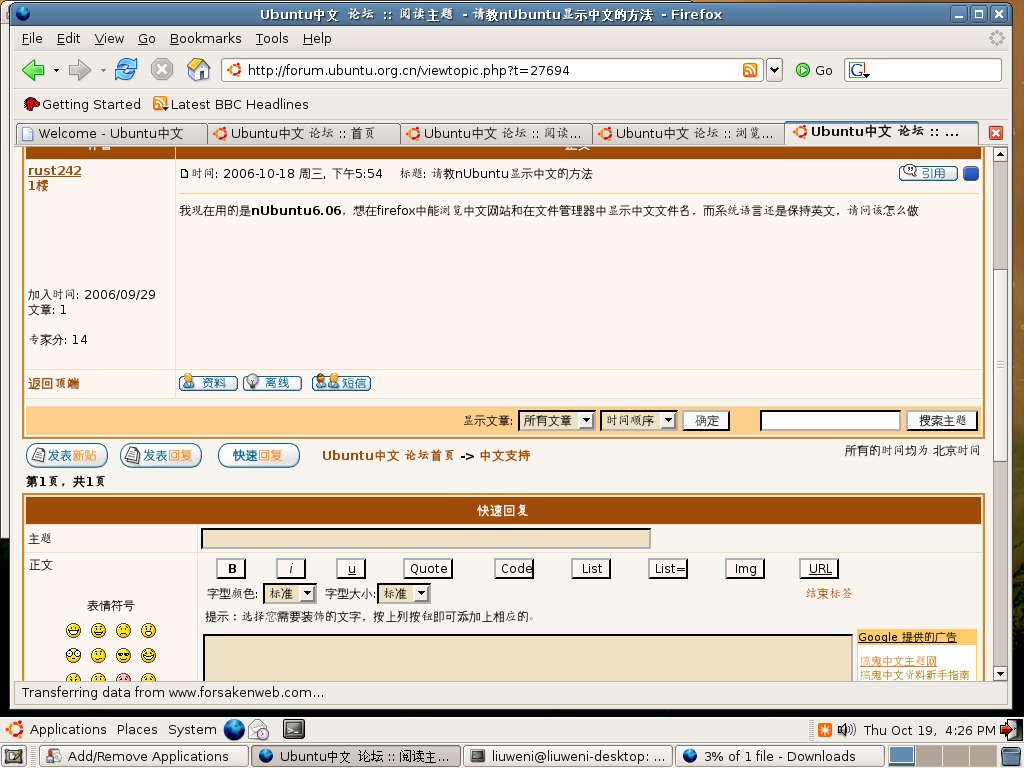Image resolution: width=1024 pixels, height=768 pixels.
Task: Click the Stop loading icon
Action: tap(162, 69)
